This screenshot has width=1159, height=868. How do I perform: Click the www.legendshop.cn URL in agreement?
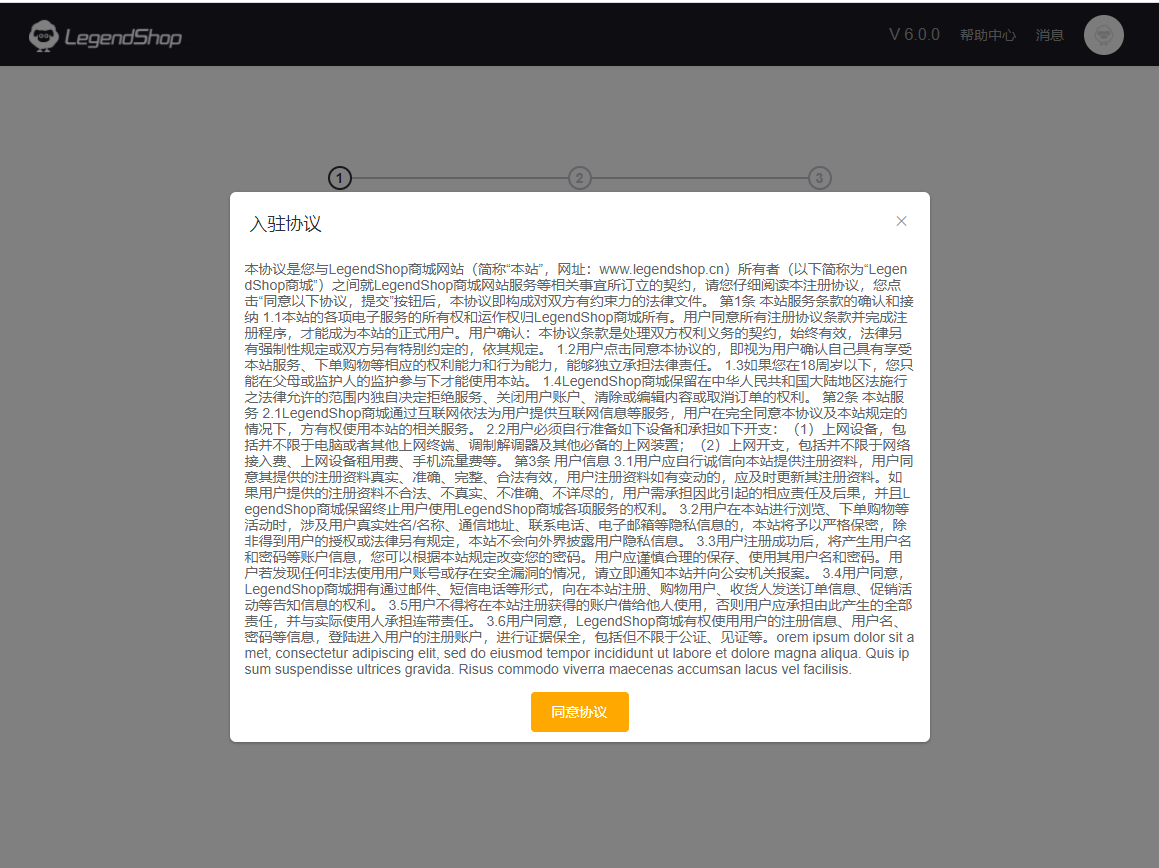[x=661, y=269]
